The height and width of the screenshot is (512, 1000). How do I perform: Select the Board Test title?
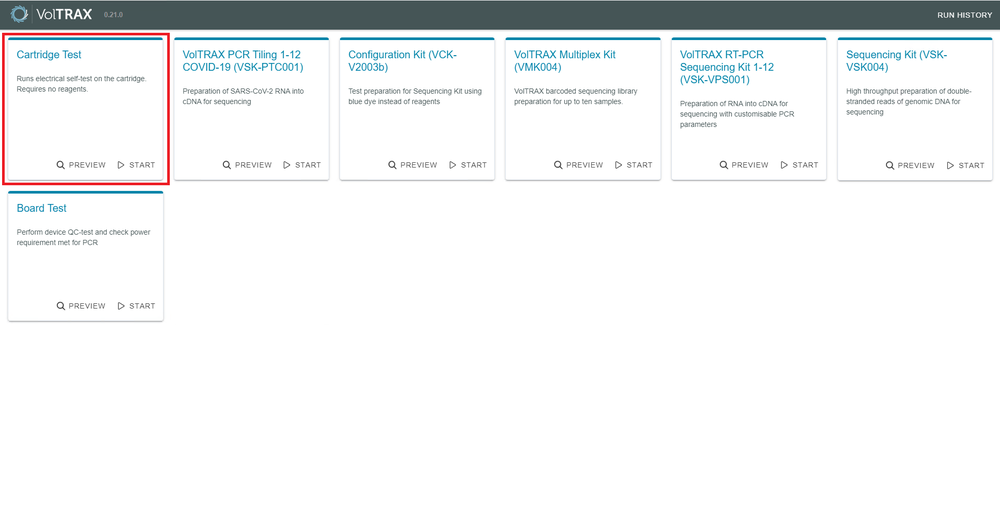[41, 208]
